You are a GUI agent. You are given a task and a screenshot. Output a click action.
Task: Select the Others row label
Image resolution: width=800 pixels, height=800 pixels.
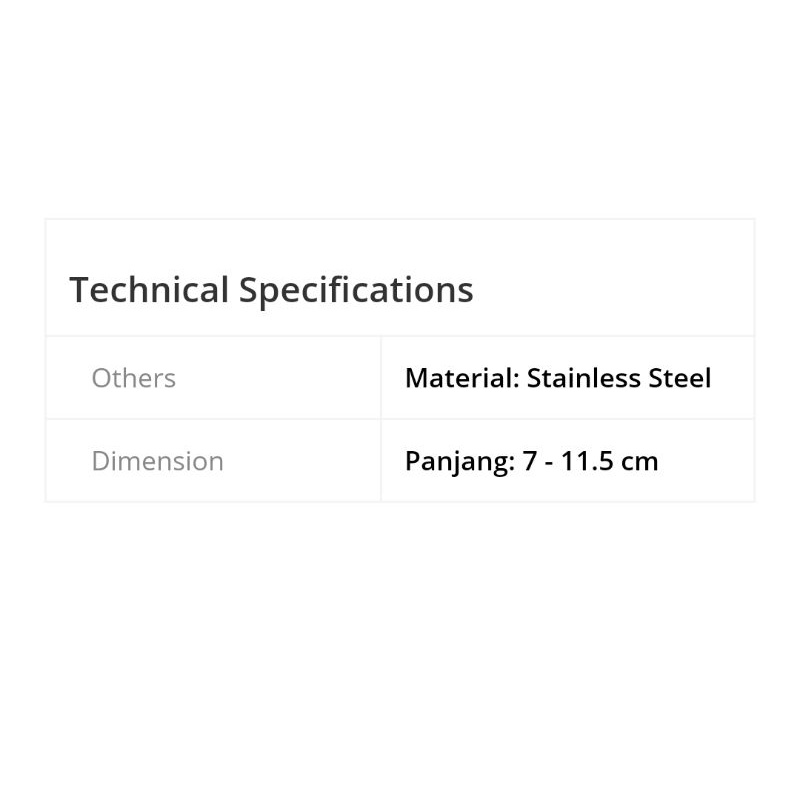133,378
